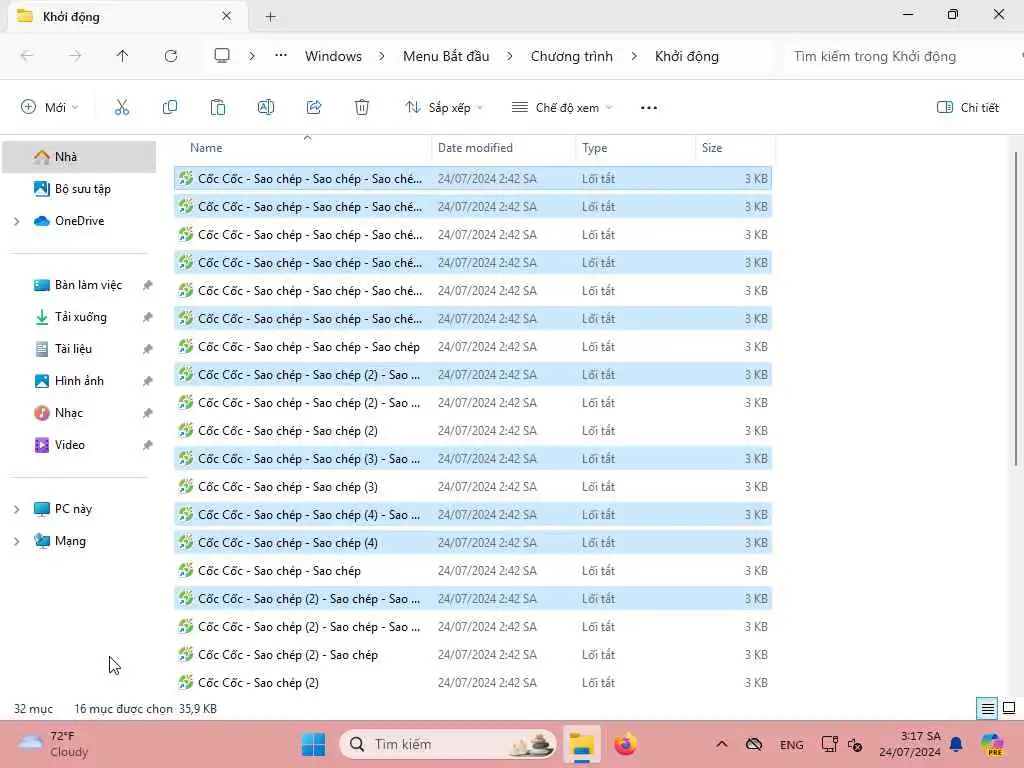1024x768 pixels.
Task: Click the Back navigation arrow
Action: coord(27,56)
